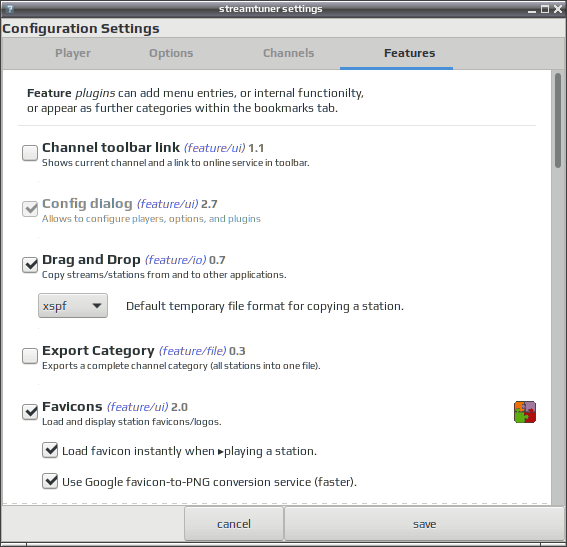Close the streamtuner settings window
This screenshot has width=567, height=547.
point(558,9)
